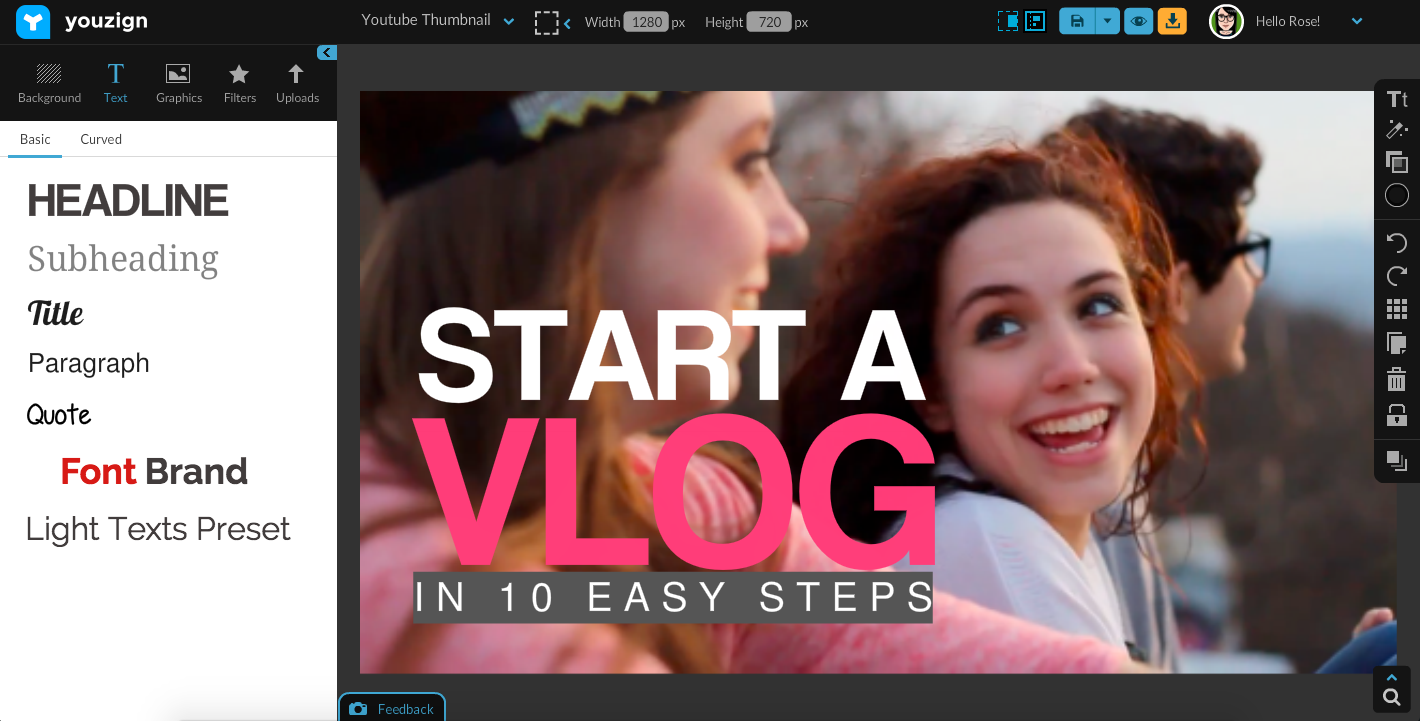Open the Graphics panel
Viewport: 1420px width, 721px height.
tap(179, 84)
